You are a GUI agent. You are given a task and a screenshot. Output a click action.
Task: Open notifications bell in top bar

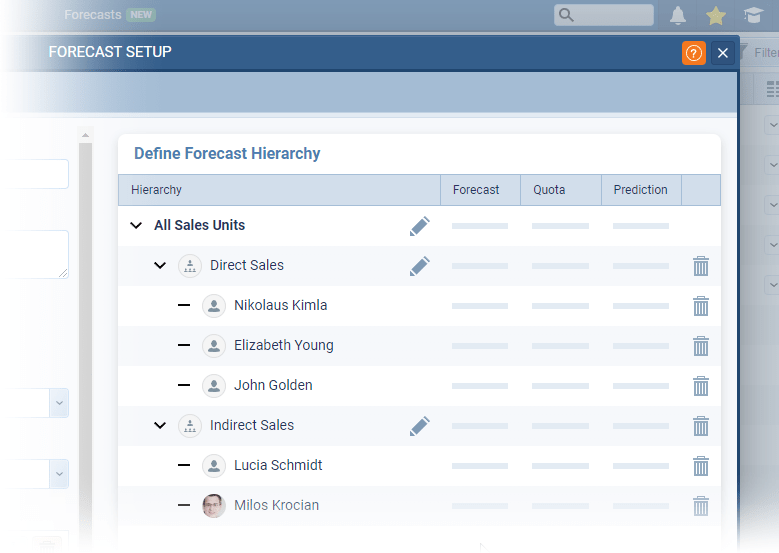pos(678,15)
